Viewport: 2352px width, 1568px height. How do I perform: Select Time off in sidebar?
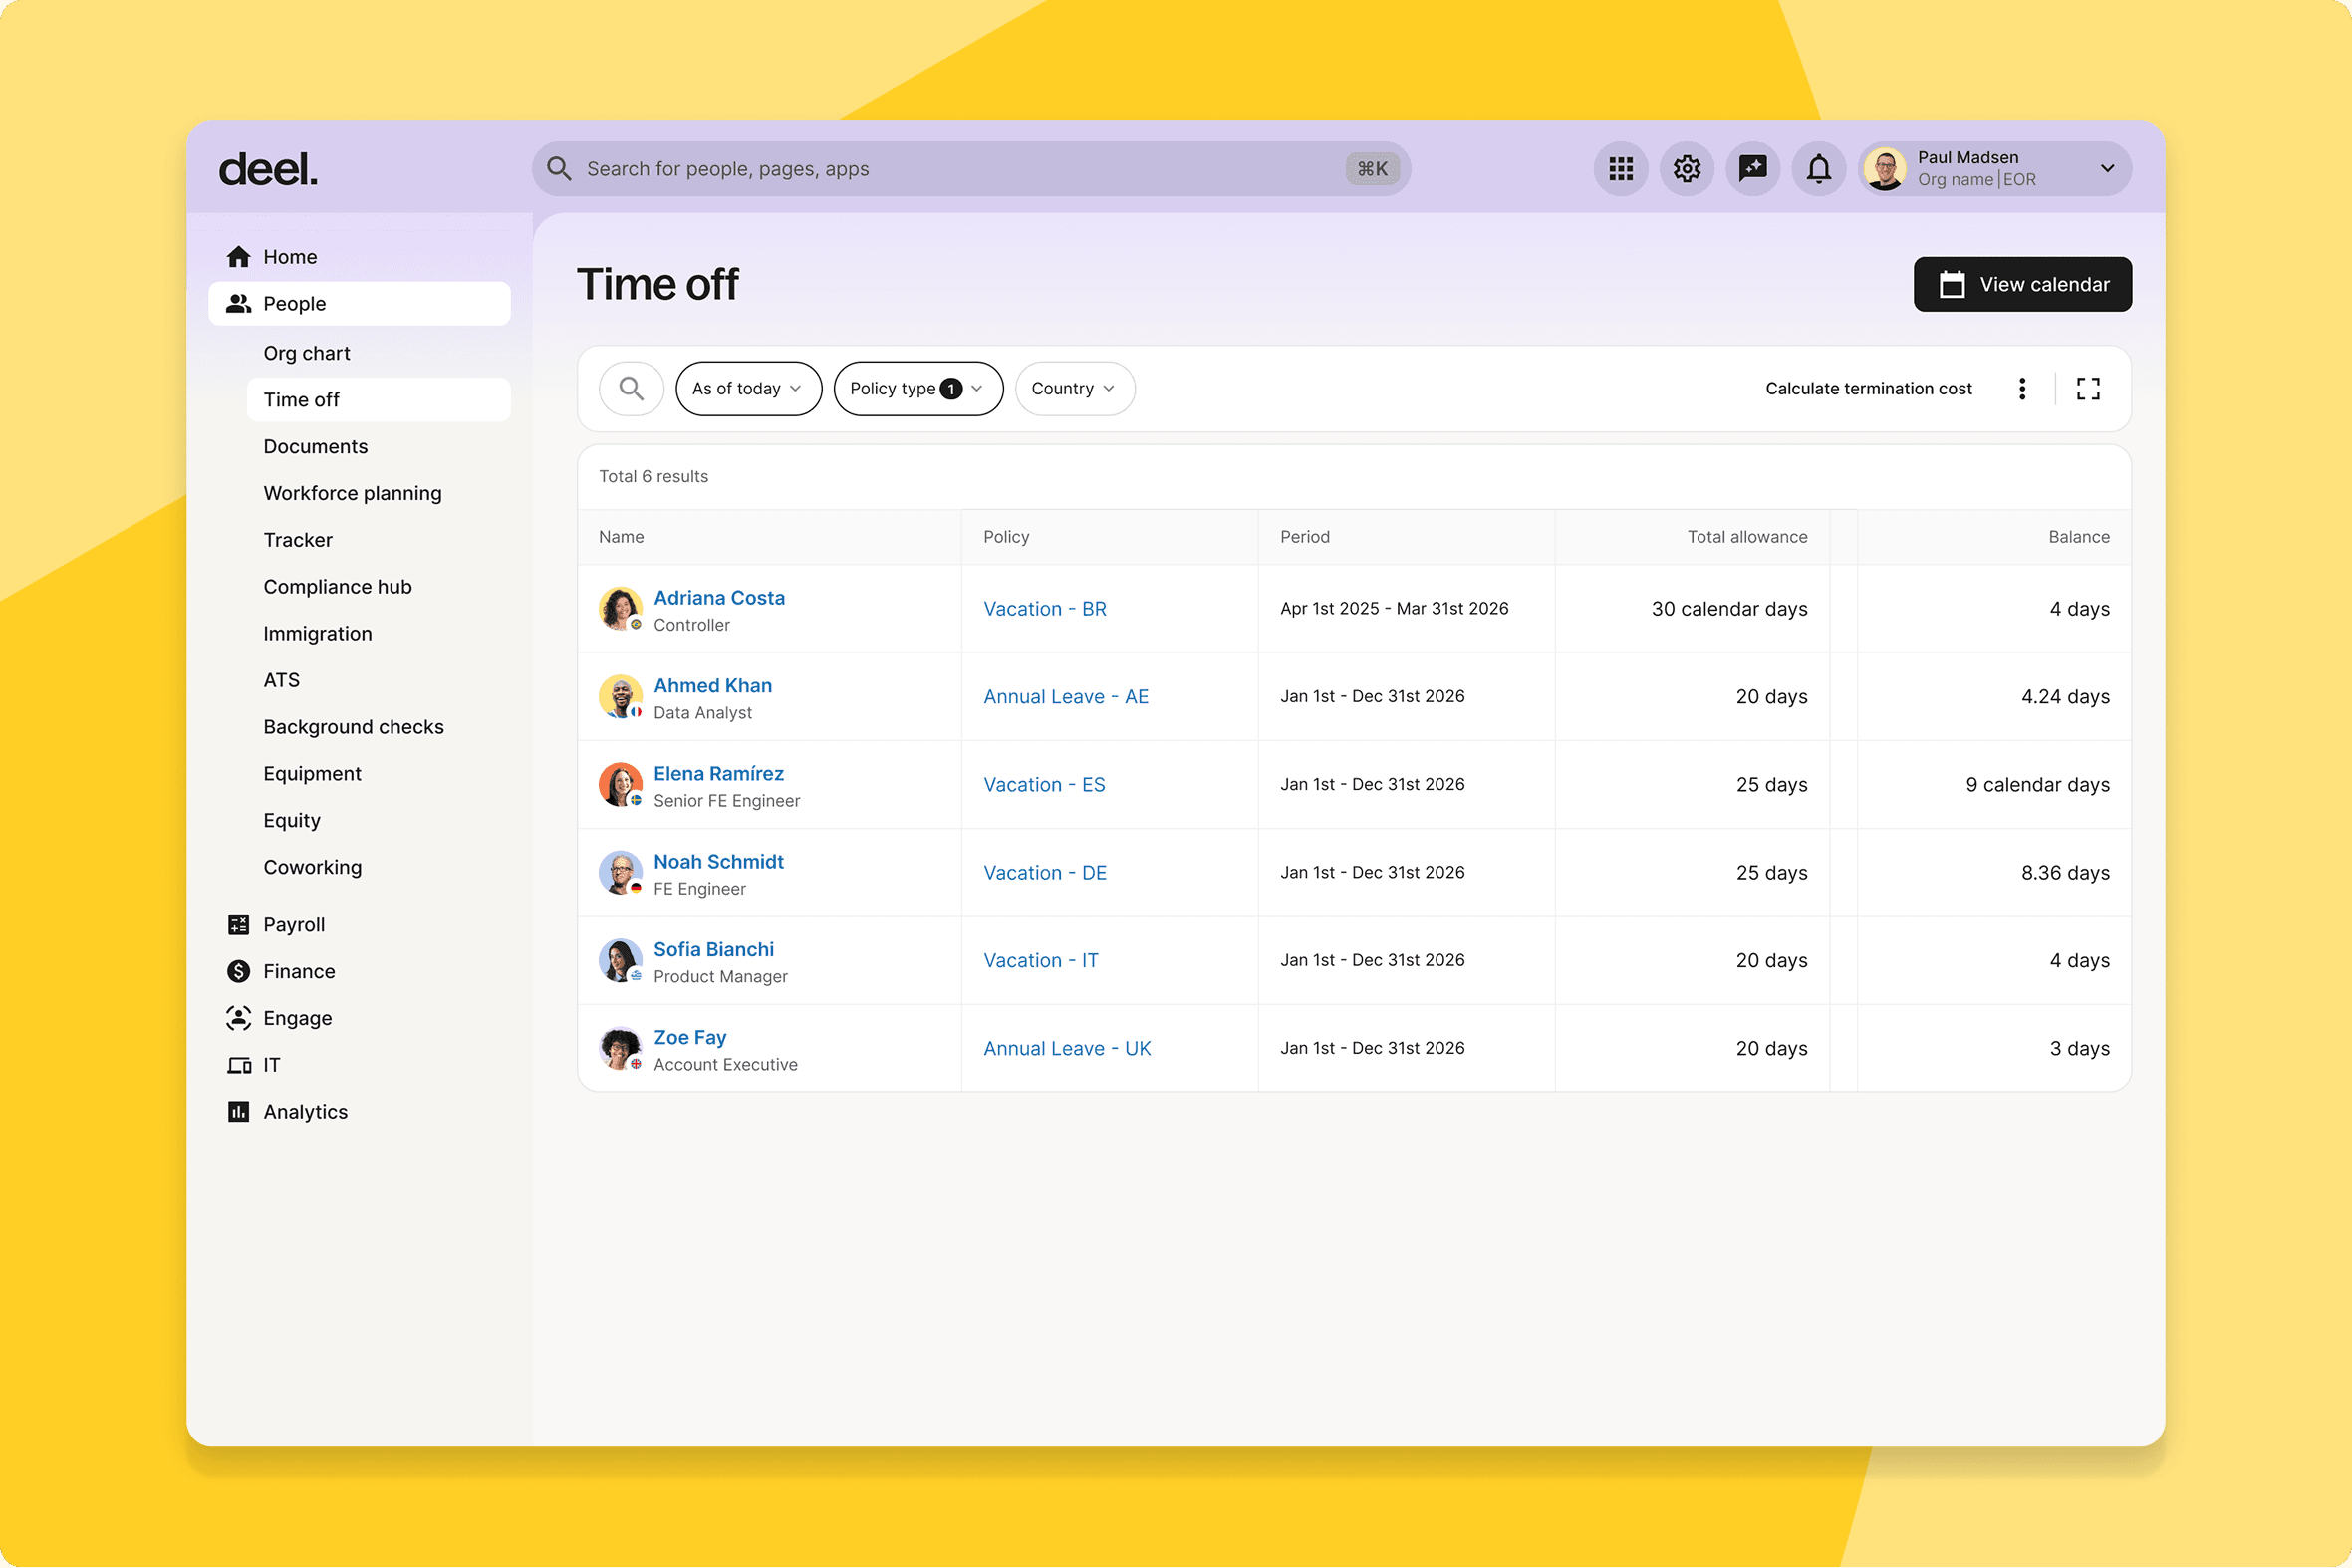click(378, 400)
